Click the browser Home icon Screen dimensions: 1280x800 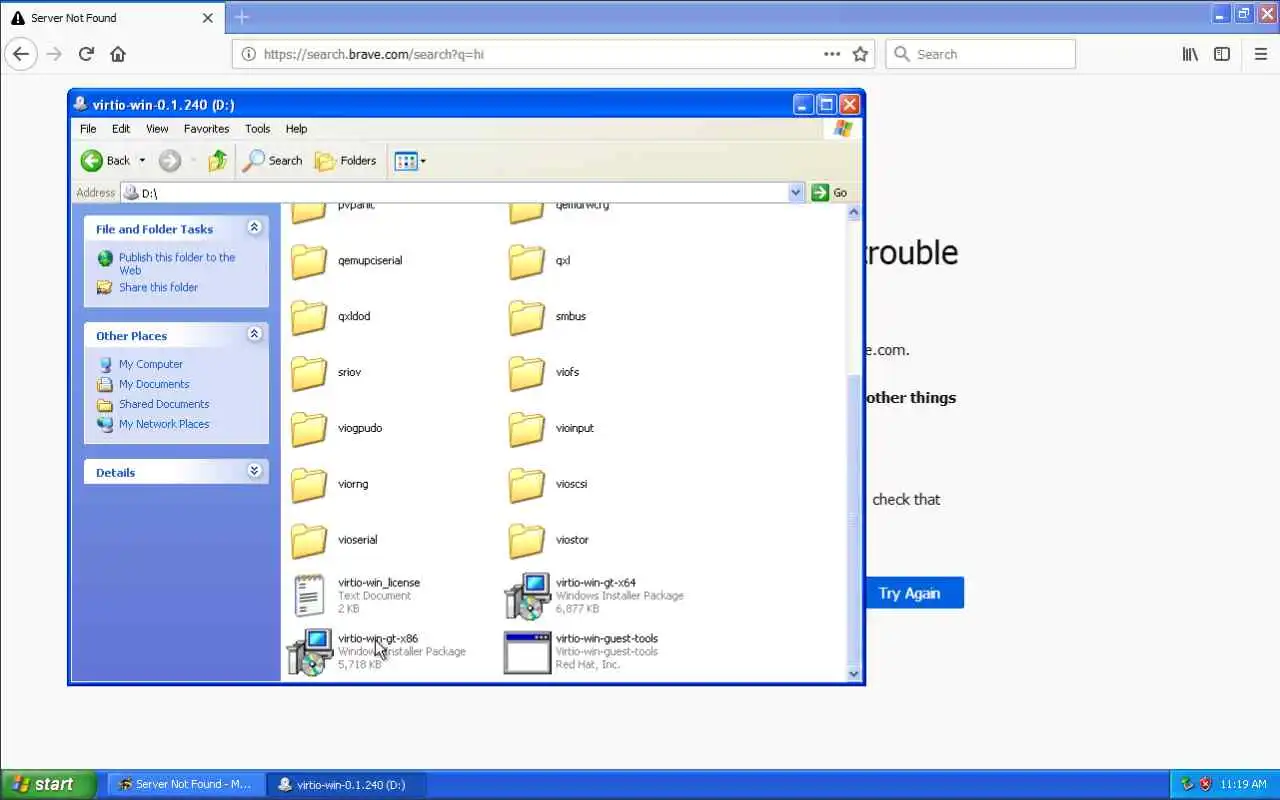118,54
